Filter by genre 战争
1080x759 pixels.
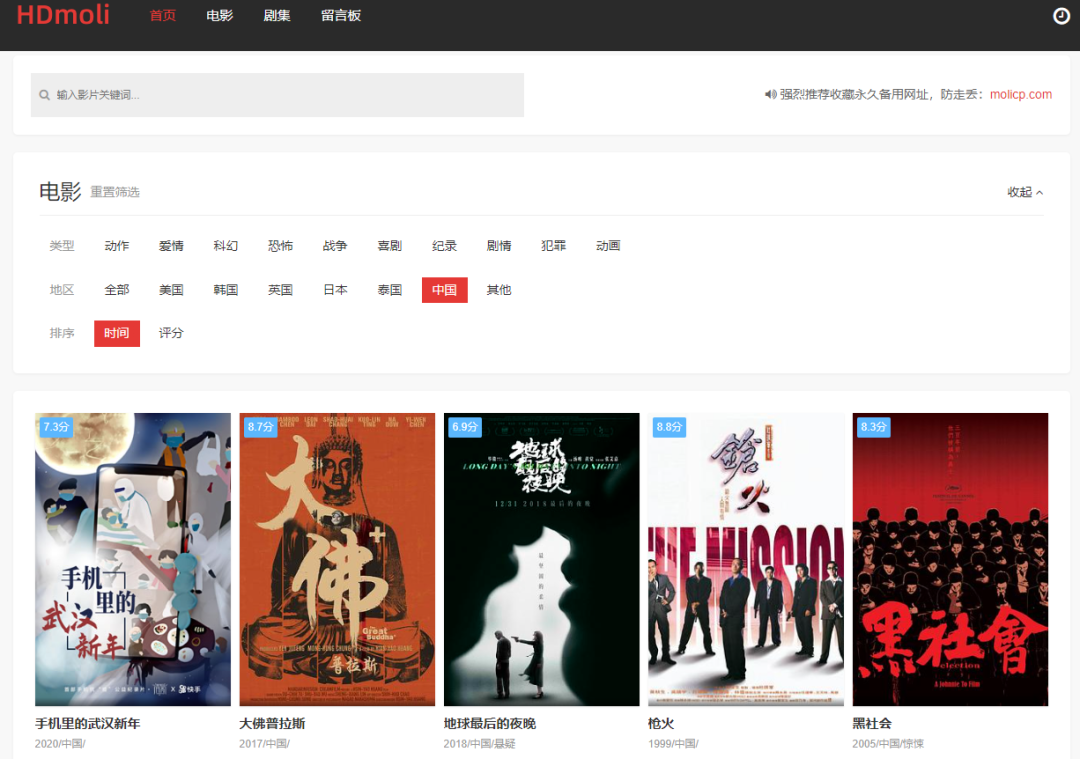pos(335,246)
